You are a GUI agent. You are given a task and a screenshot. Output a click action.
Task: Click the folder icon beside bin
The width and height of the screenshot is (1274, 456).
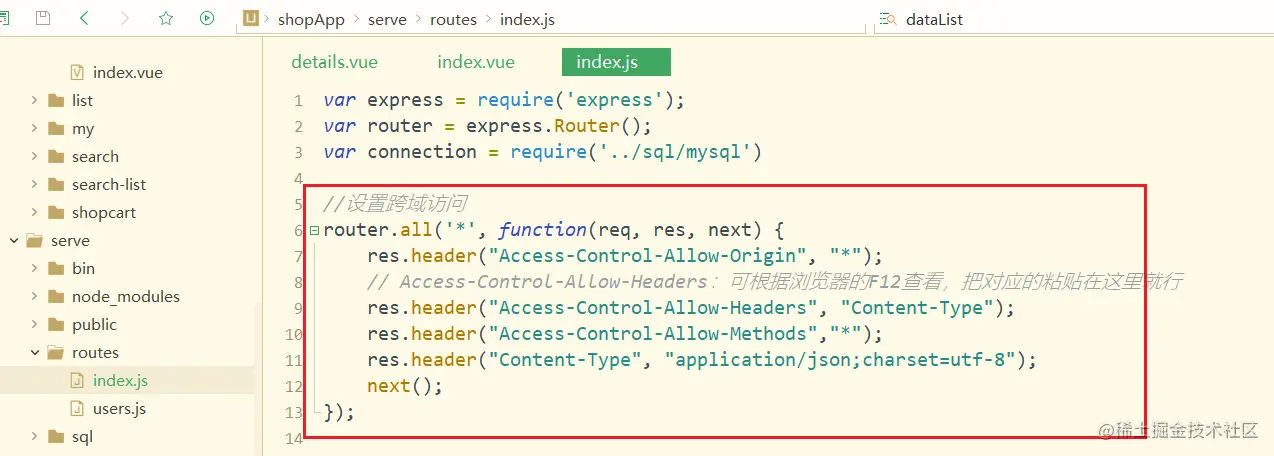(x=55, y=268)
